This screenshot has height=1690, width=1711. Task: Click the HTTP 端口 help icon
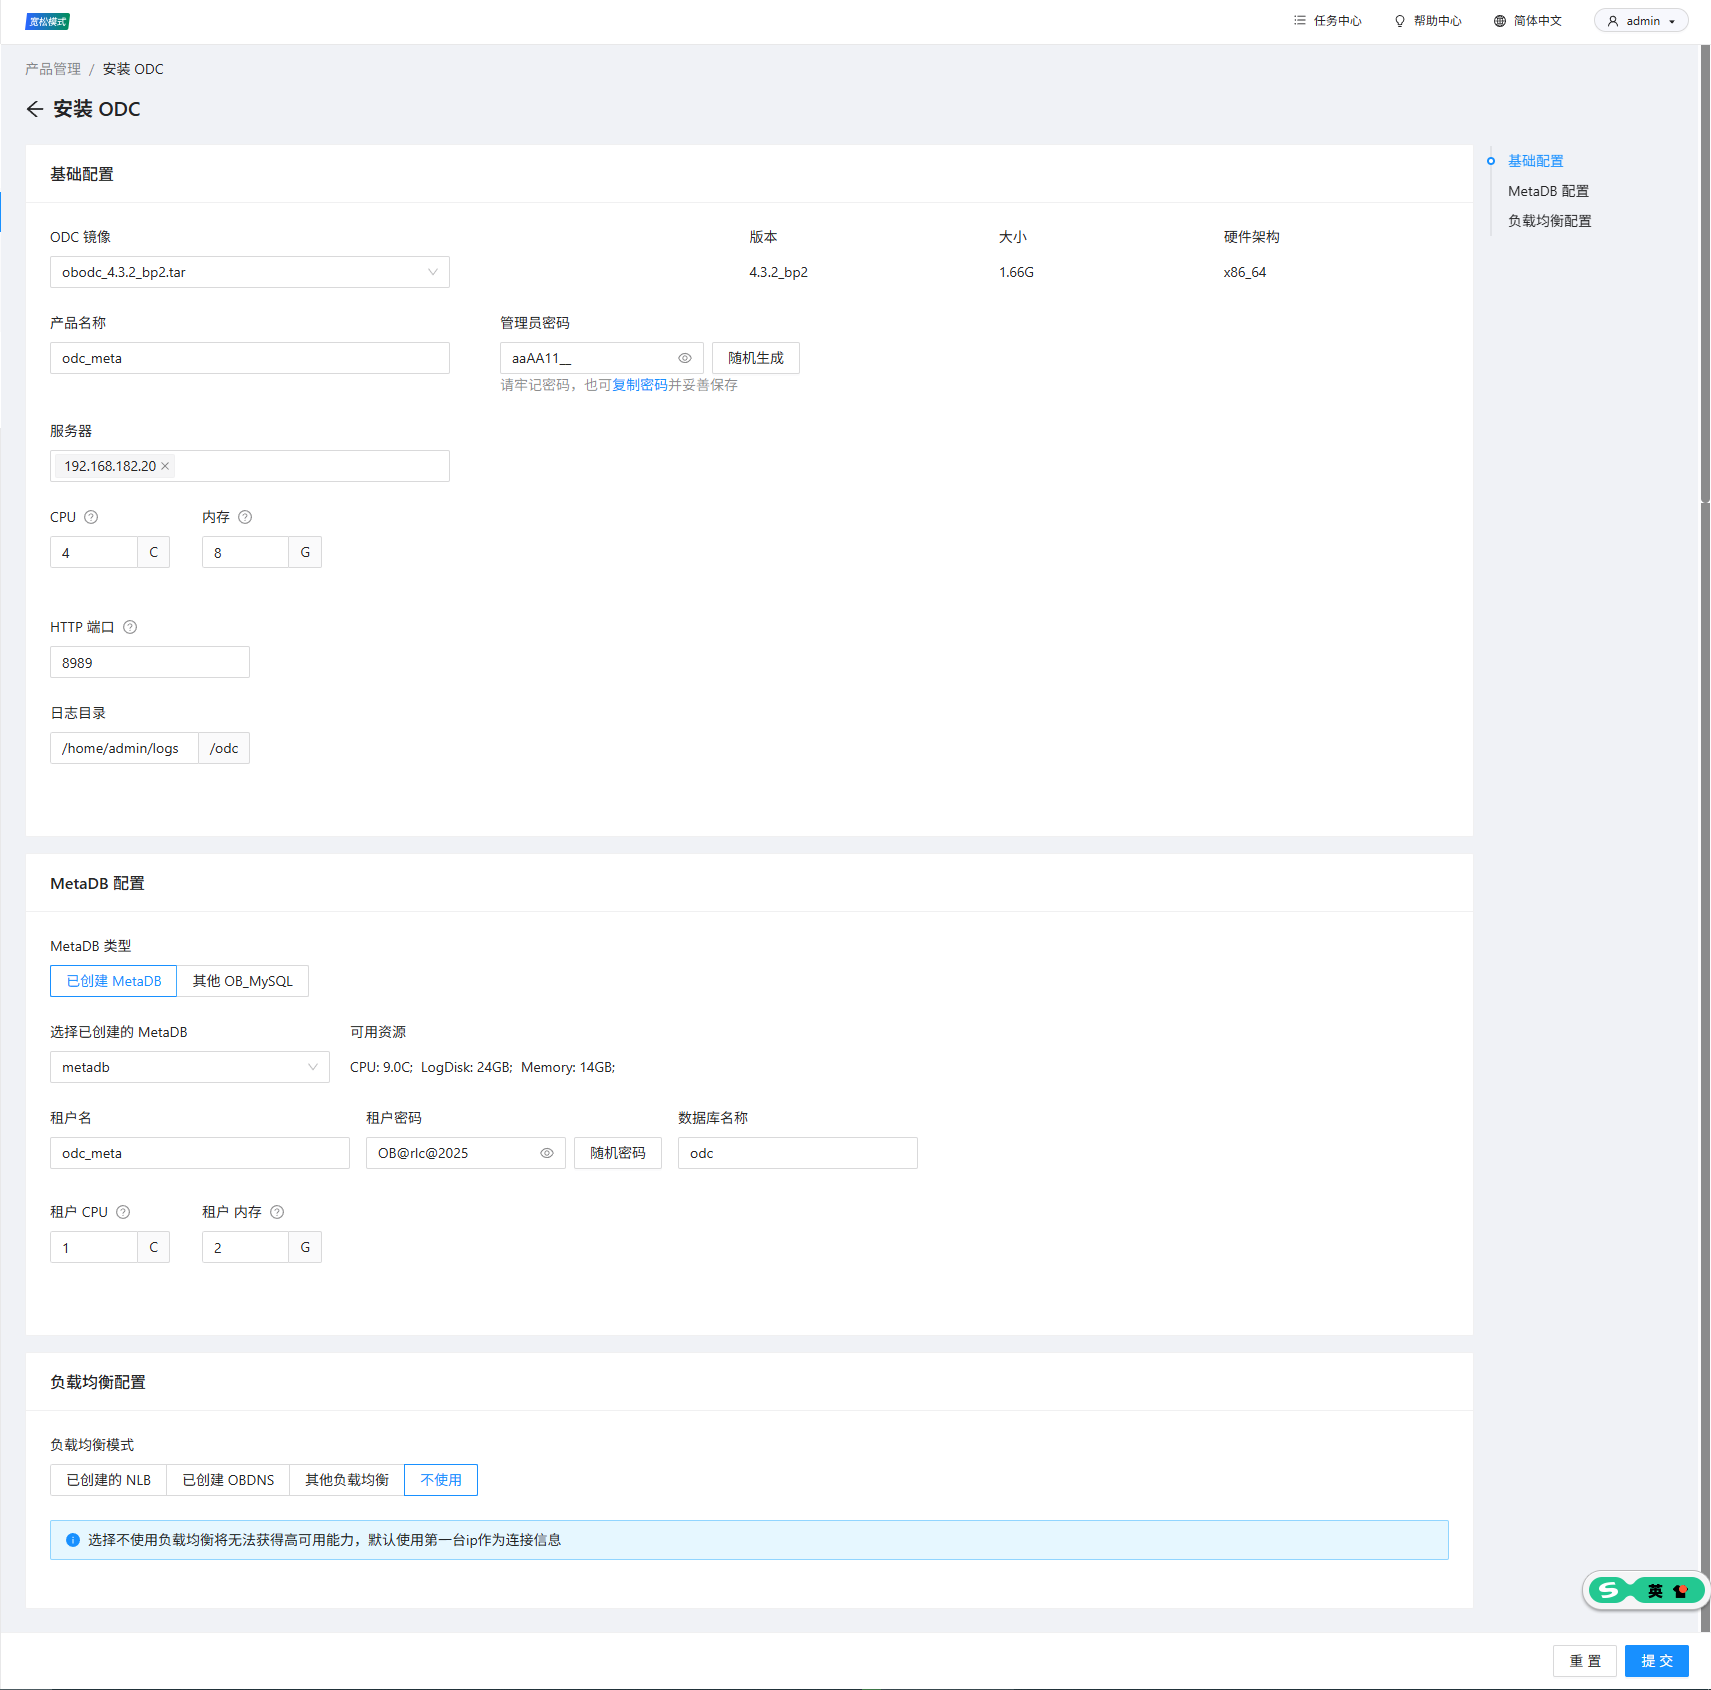click(130, 627)
